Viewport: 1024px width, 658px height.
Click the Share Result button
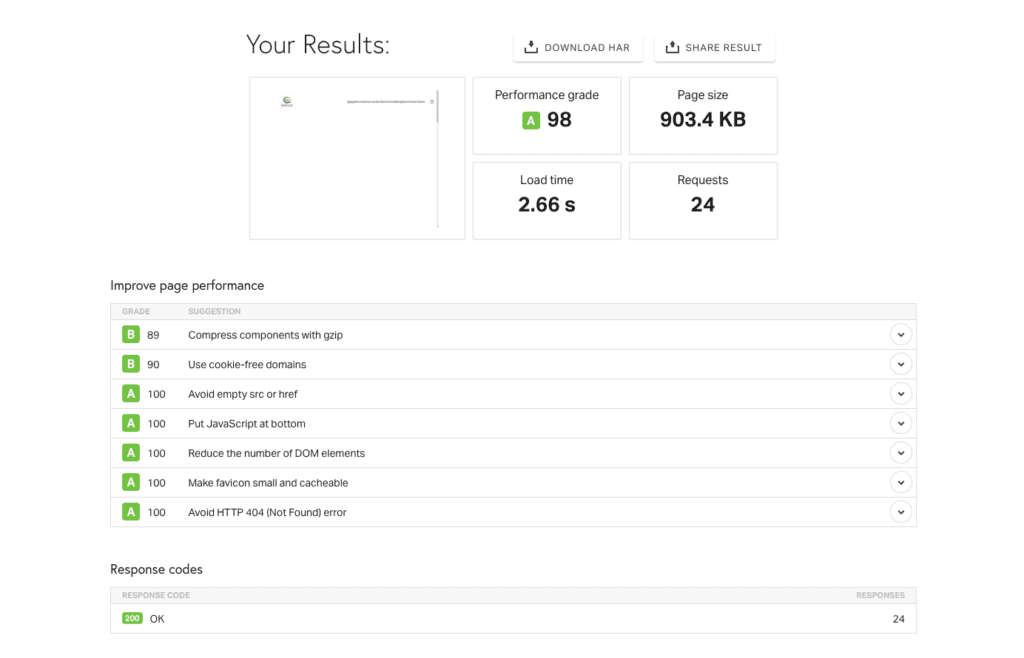tap(714, 46)
